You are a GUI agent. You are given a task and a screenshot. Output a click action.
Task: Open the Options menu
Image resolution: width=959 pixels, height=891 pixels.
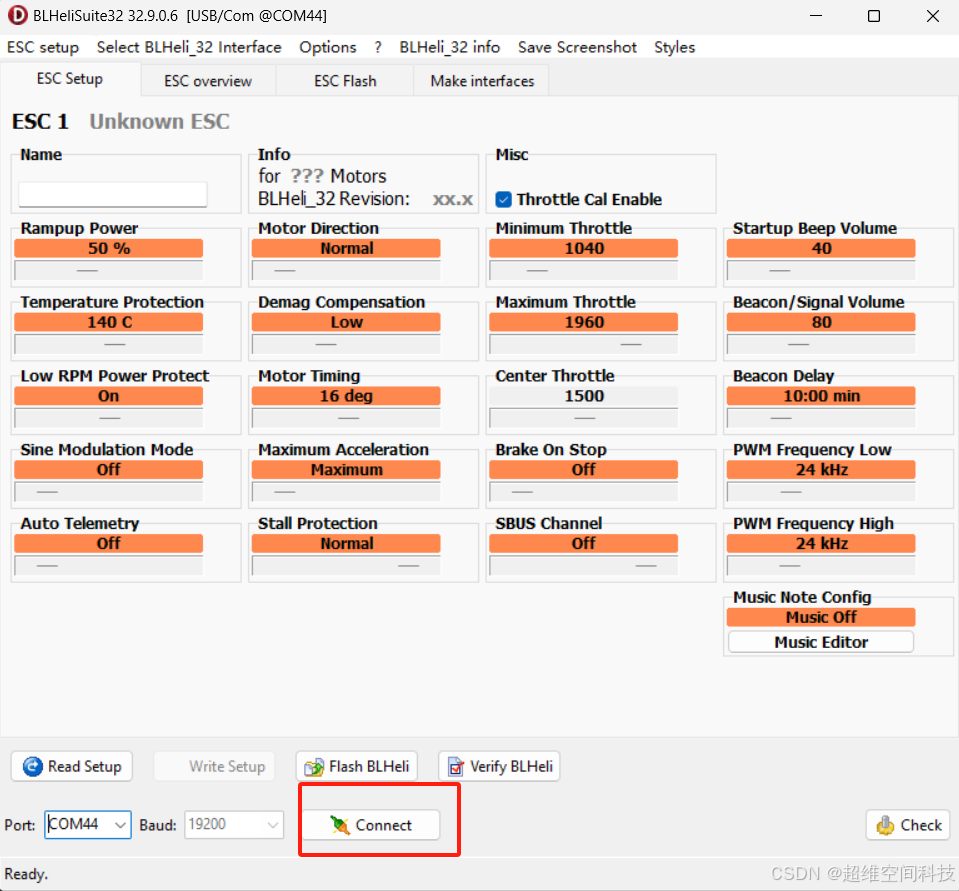coord(328,47)
